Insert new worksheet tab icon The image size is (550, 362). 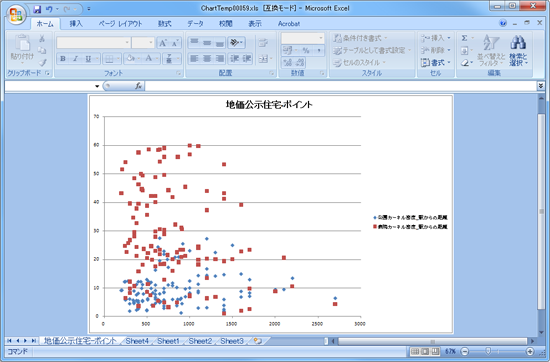pos(258,341)
